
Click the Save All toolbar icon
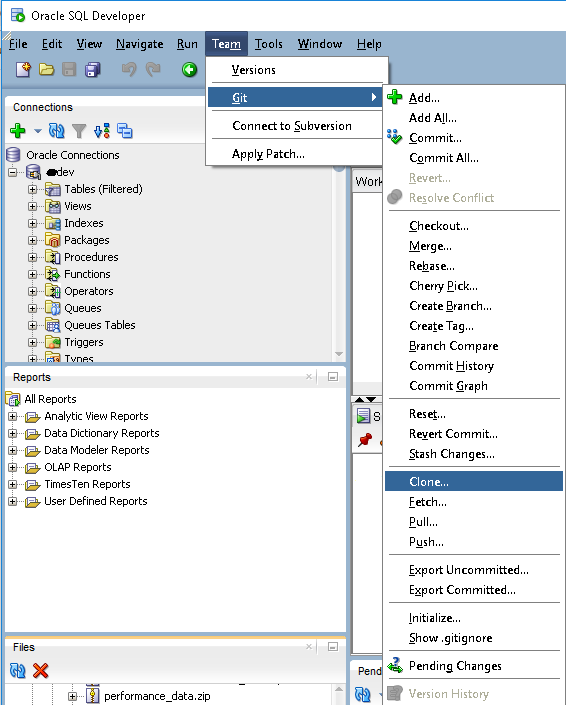pos(93,70)
